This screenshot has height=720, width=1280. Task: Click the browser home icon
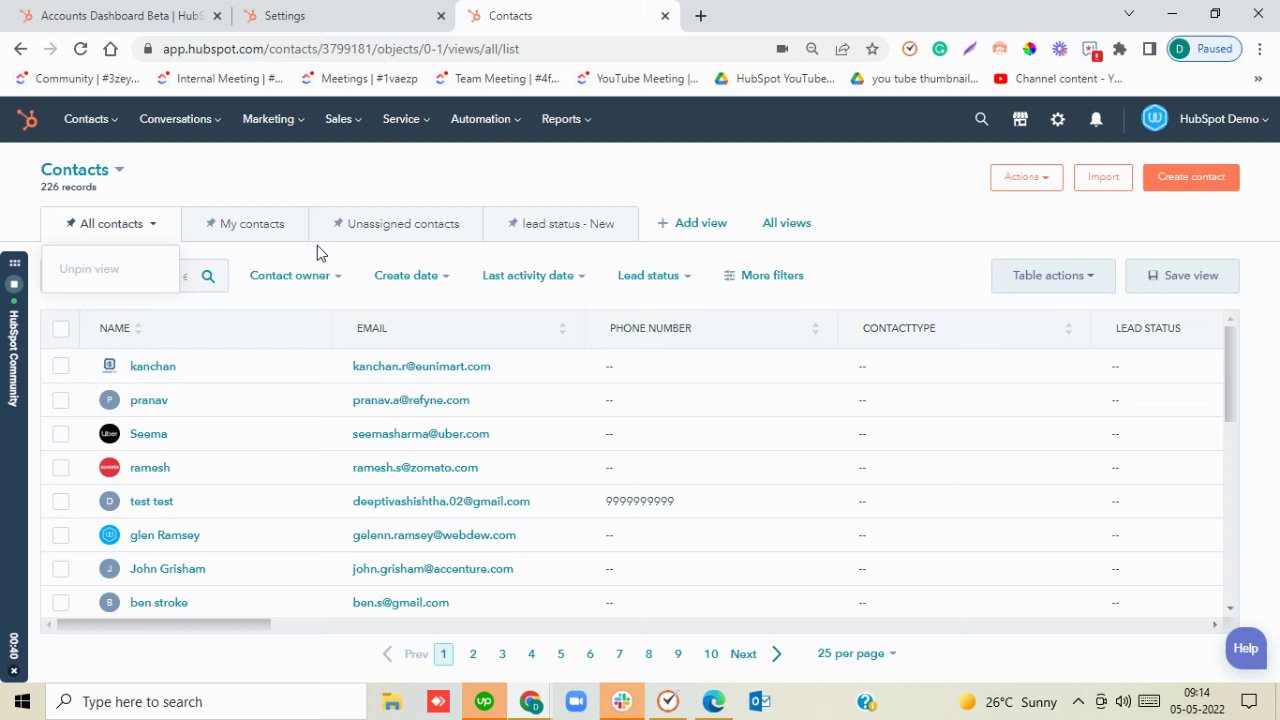pos(110,48)
